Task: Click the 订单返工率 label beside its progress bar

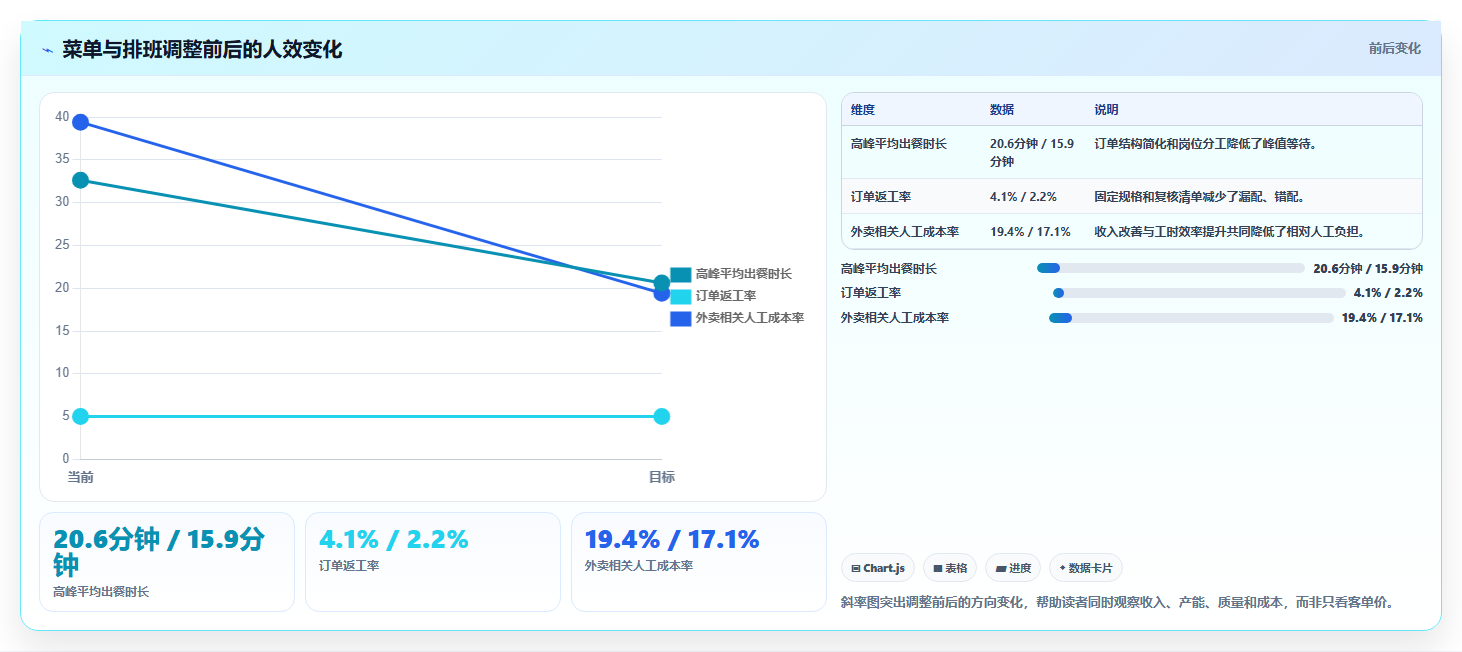Action: point(871,293)
